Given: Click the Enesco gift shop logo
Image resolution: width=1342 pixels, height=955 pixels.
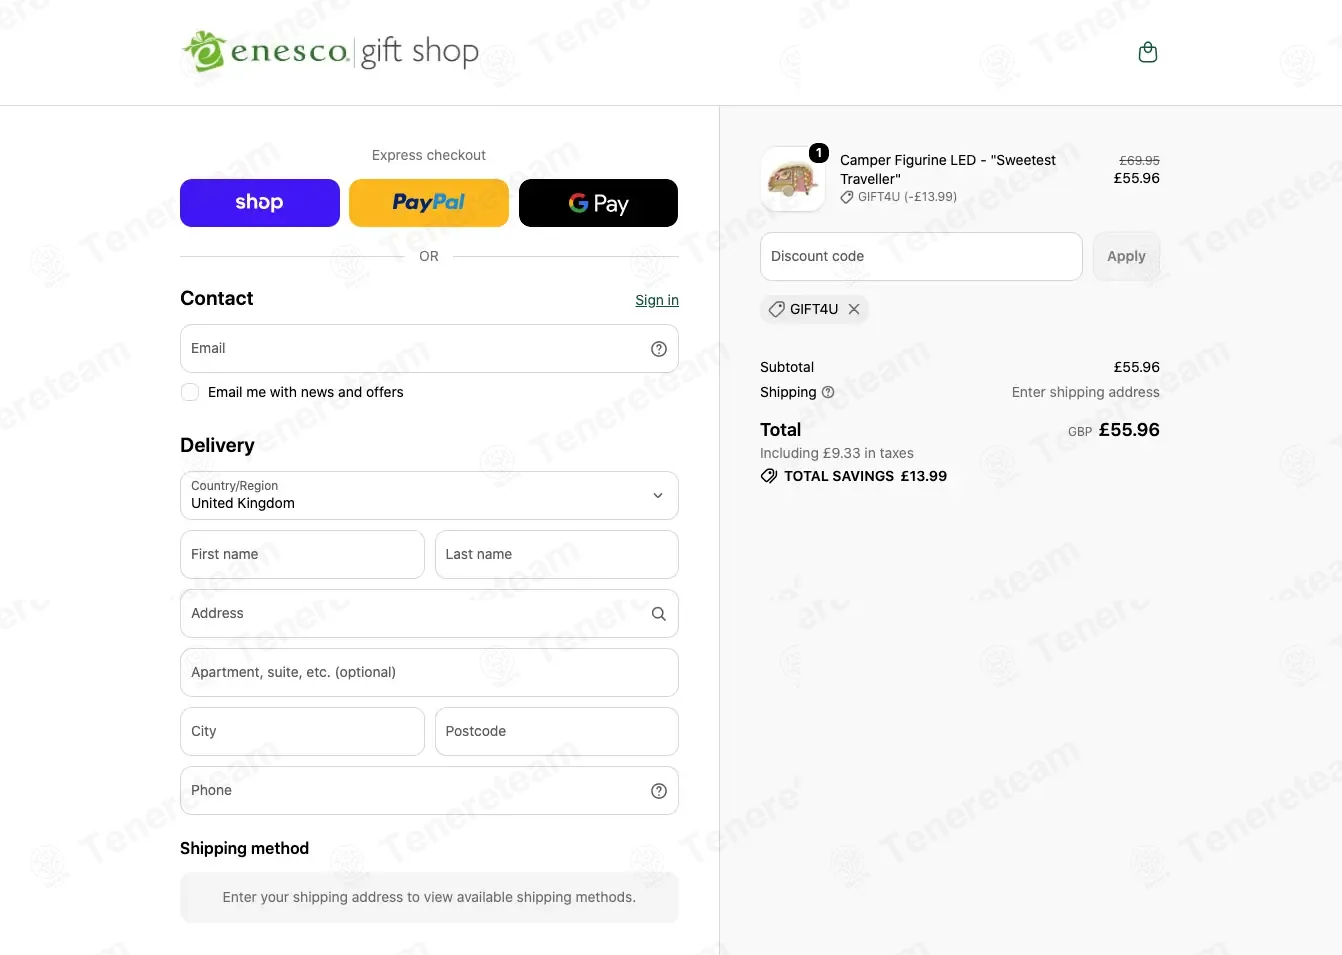Looking at the screenshot, I should 331,51.
